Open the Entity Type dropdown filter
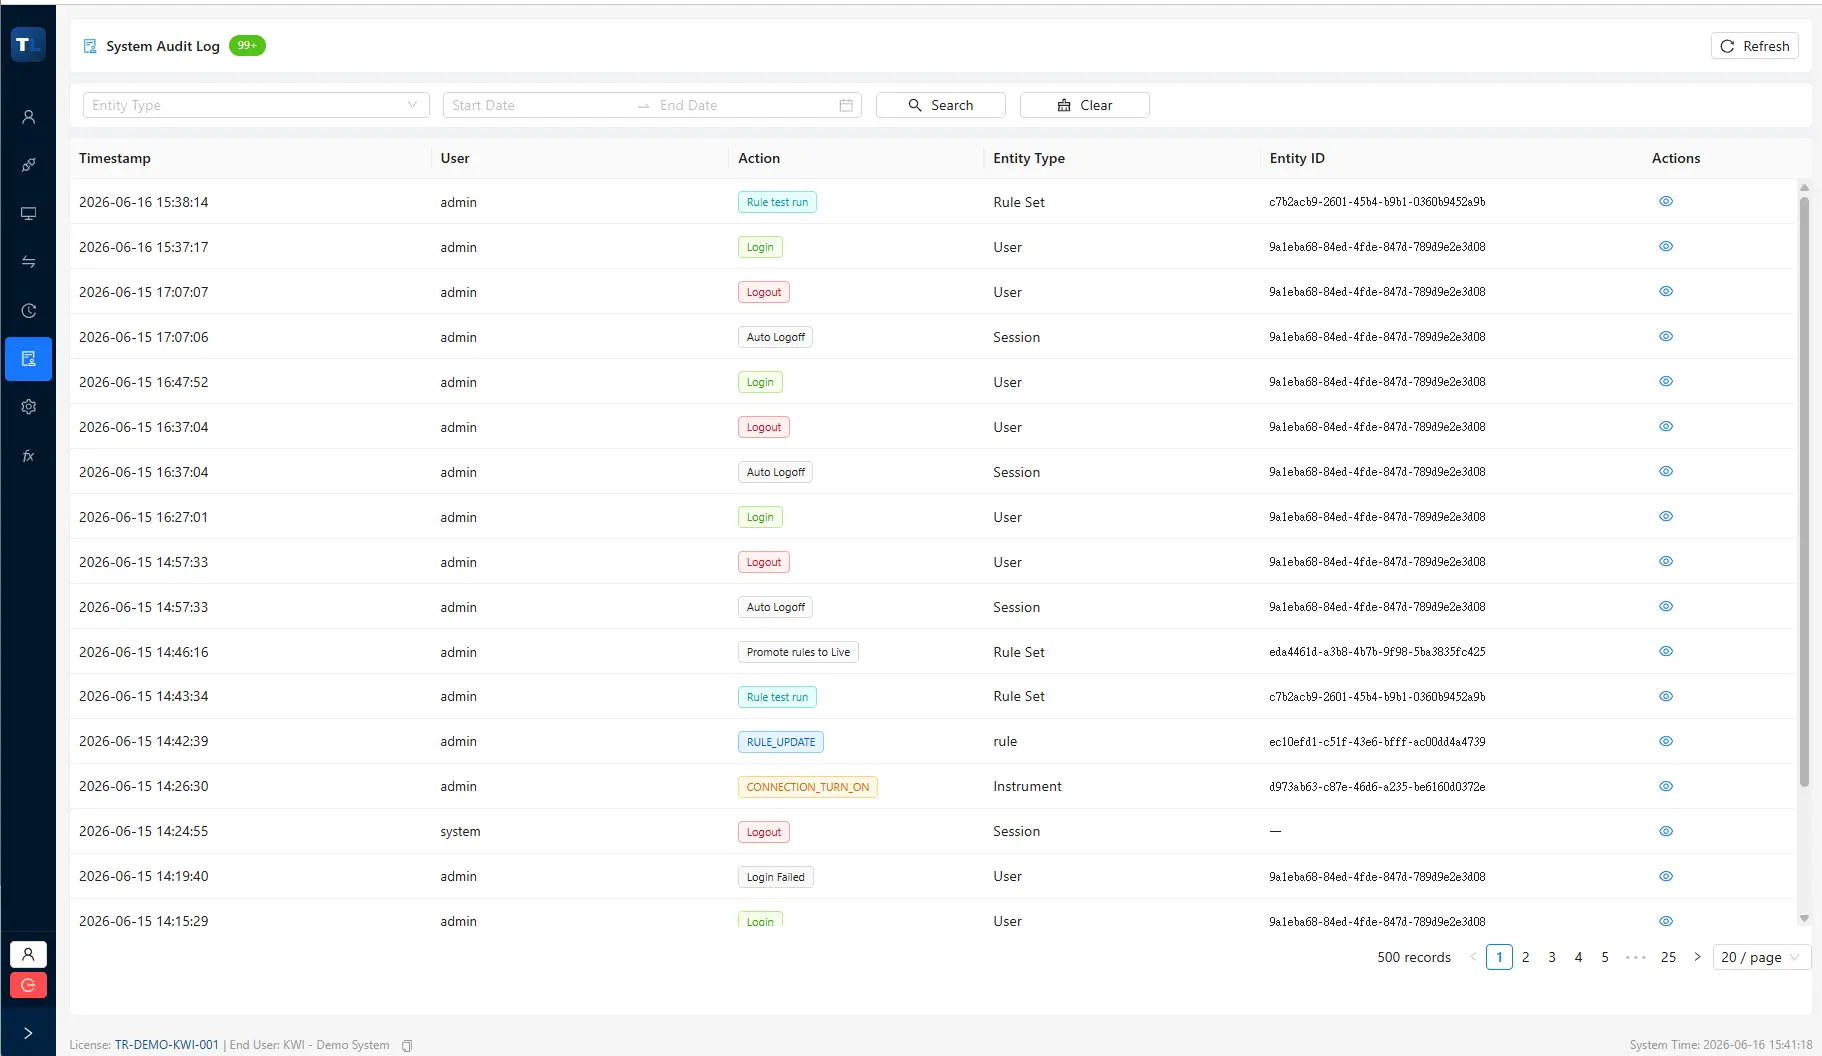 pos(256,105)
